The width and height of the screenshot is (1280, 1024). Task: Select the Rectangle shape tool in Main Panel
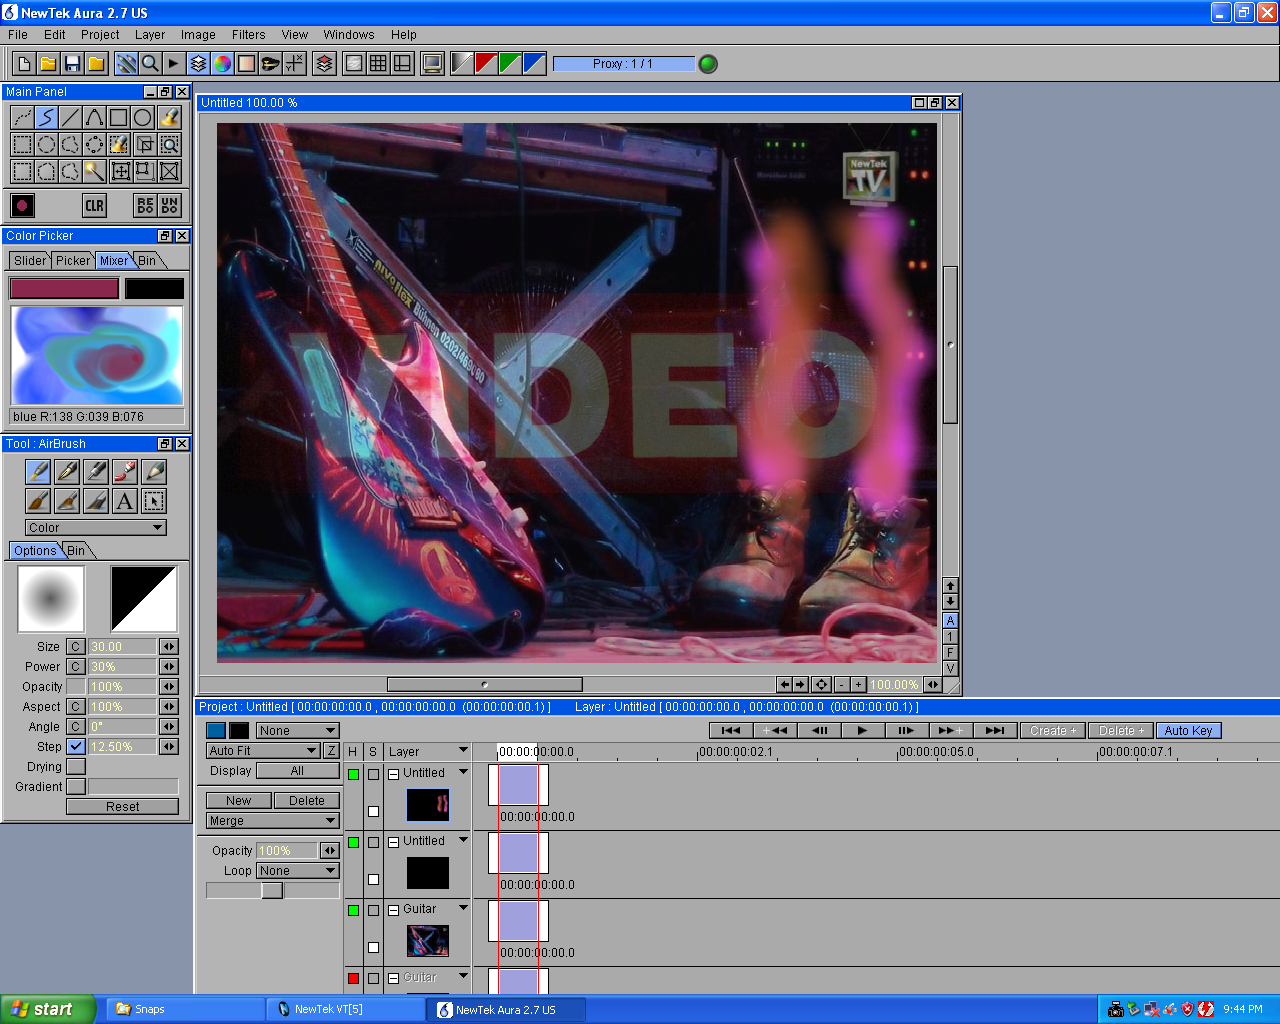(x=118, y=118)
